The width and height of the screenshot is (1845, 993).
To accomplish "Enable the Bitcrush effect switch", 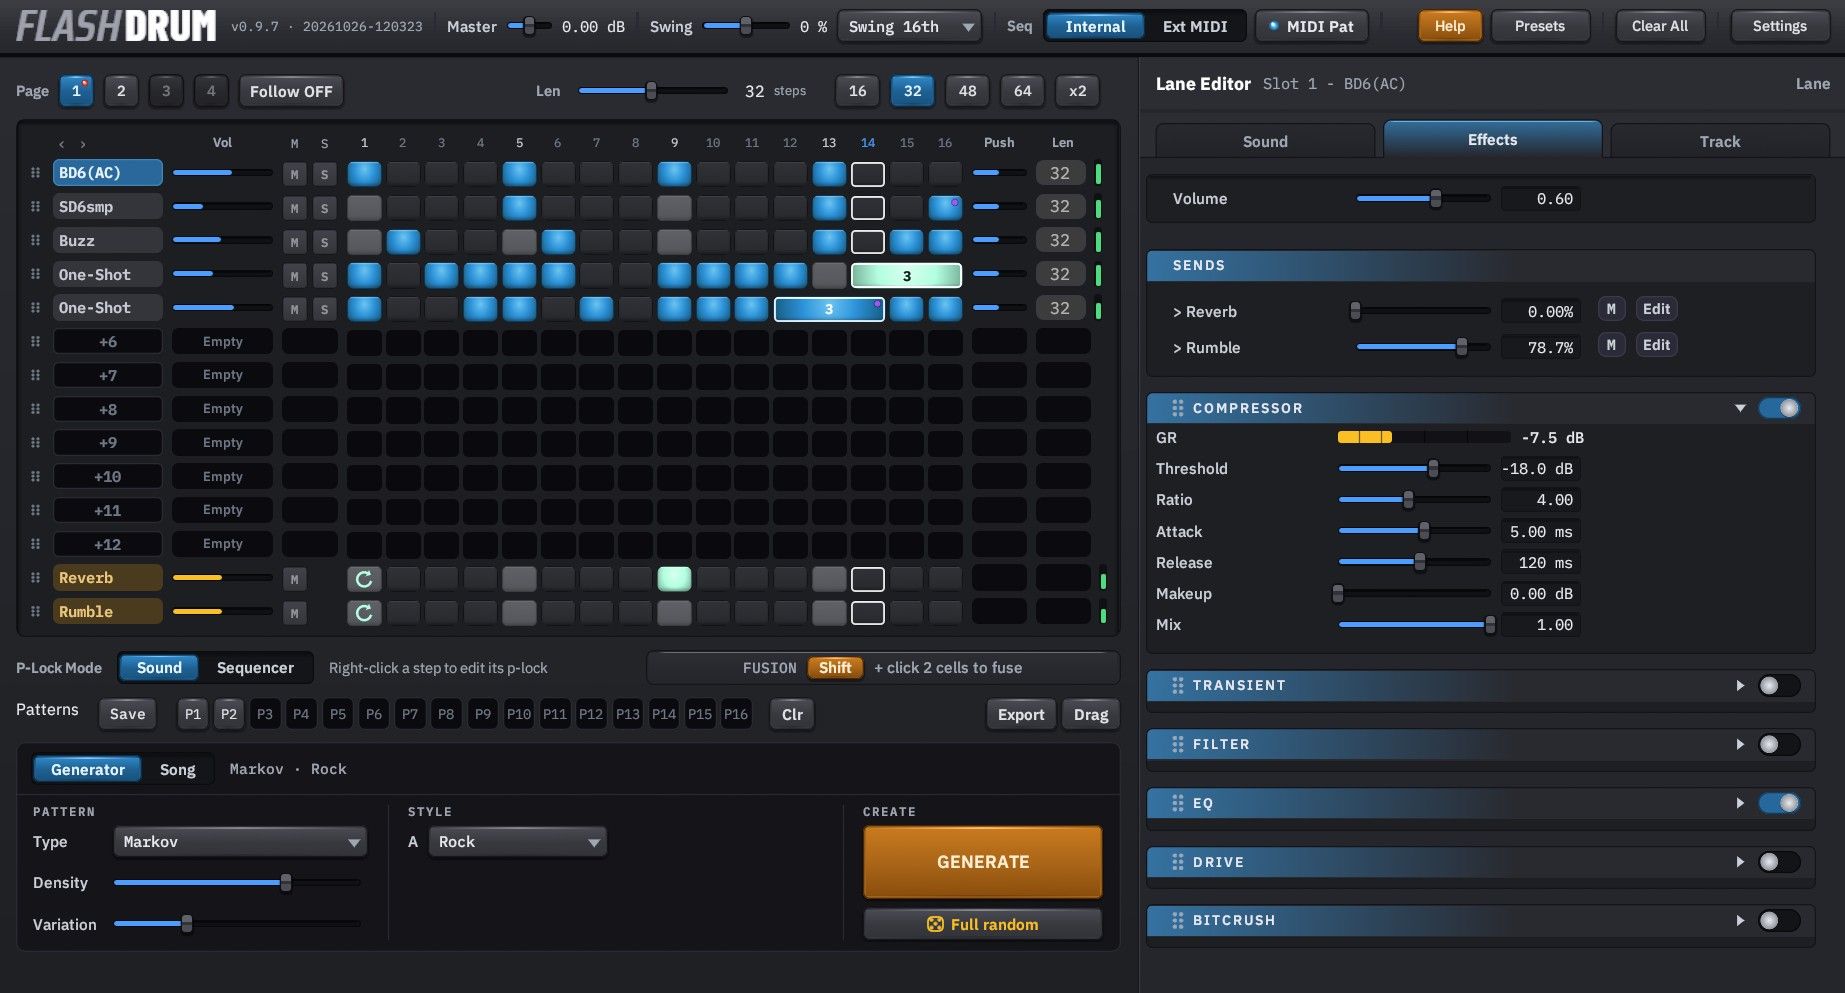I will [1779, 920].
